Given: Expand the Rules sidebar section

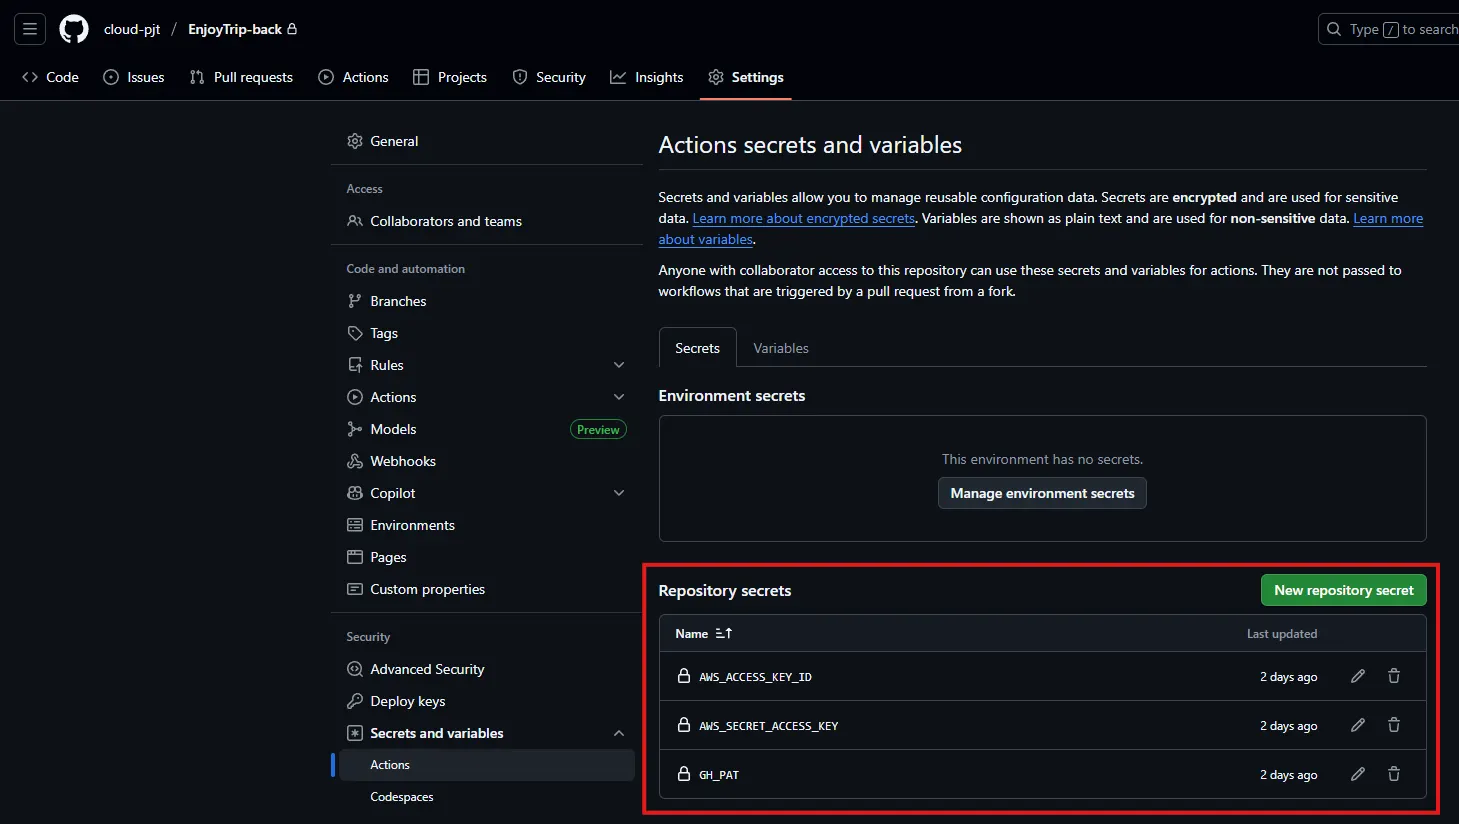Looking at the screenshot, I should 619,365.
